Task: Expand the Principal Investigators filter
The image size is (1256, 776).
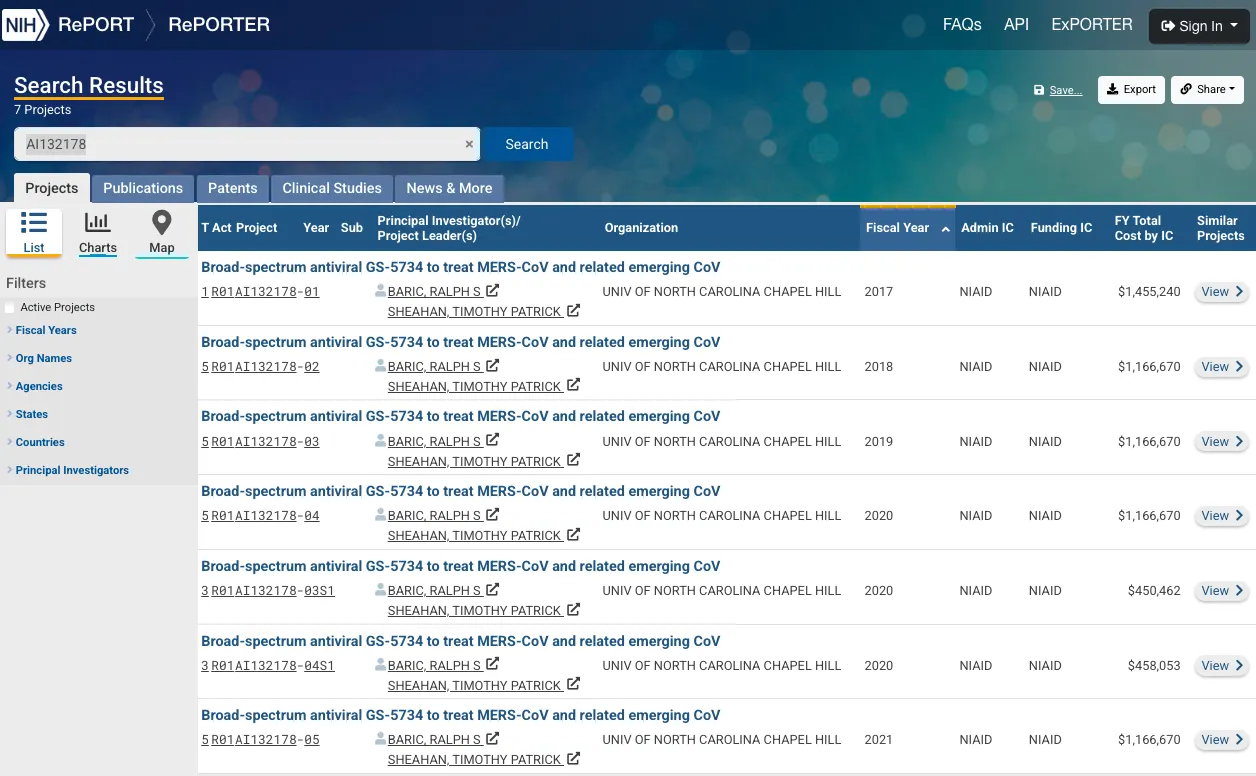Action: [x=72, y=470]
